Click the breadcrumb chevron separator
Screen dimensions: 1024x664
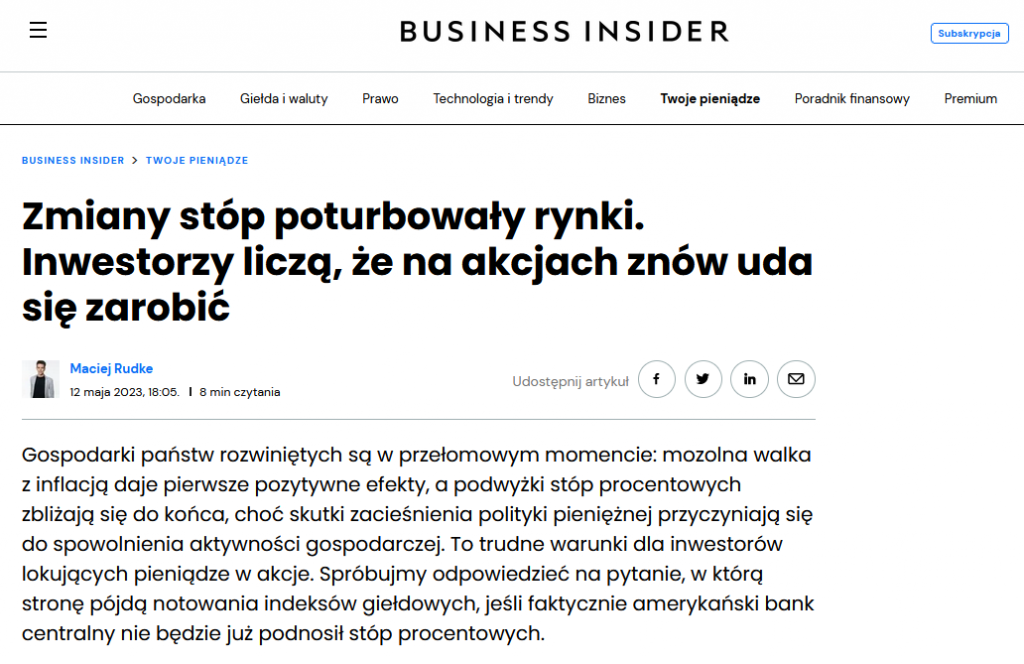tap(135, 161)
